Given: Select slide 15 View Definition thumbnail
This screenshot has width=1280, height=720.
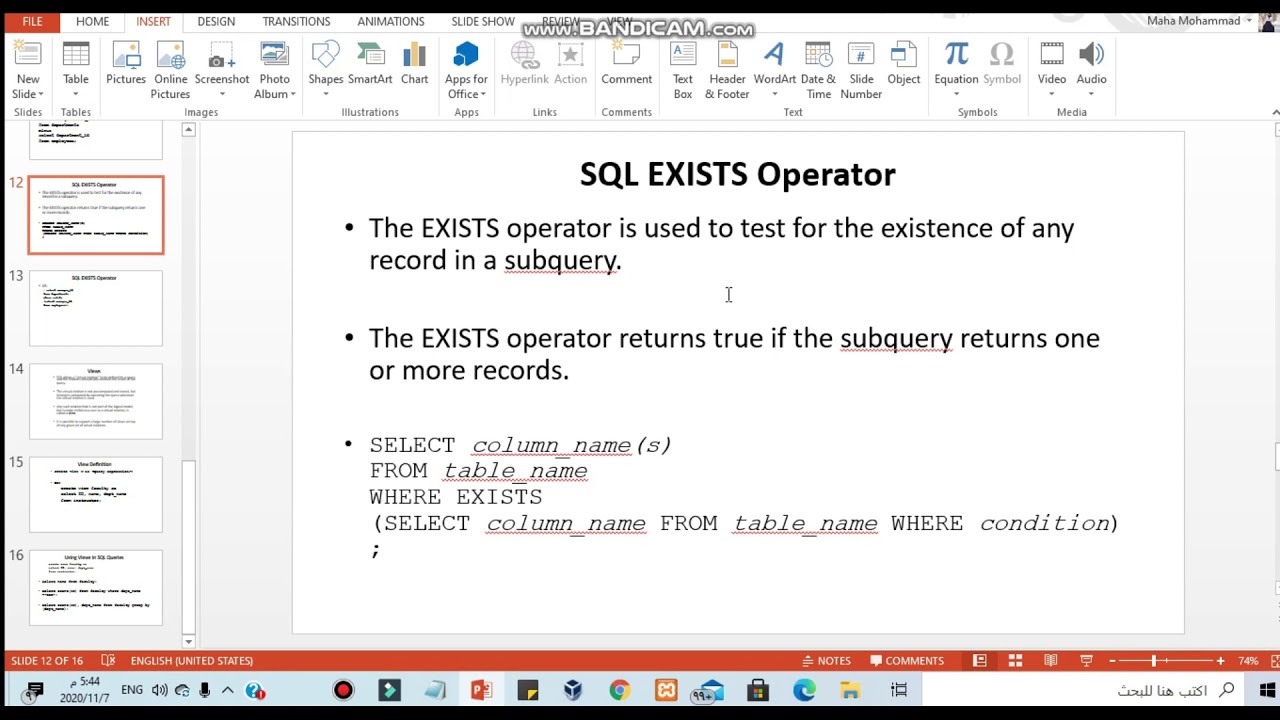Looking at the screenshot, I should click(96, 494).
